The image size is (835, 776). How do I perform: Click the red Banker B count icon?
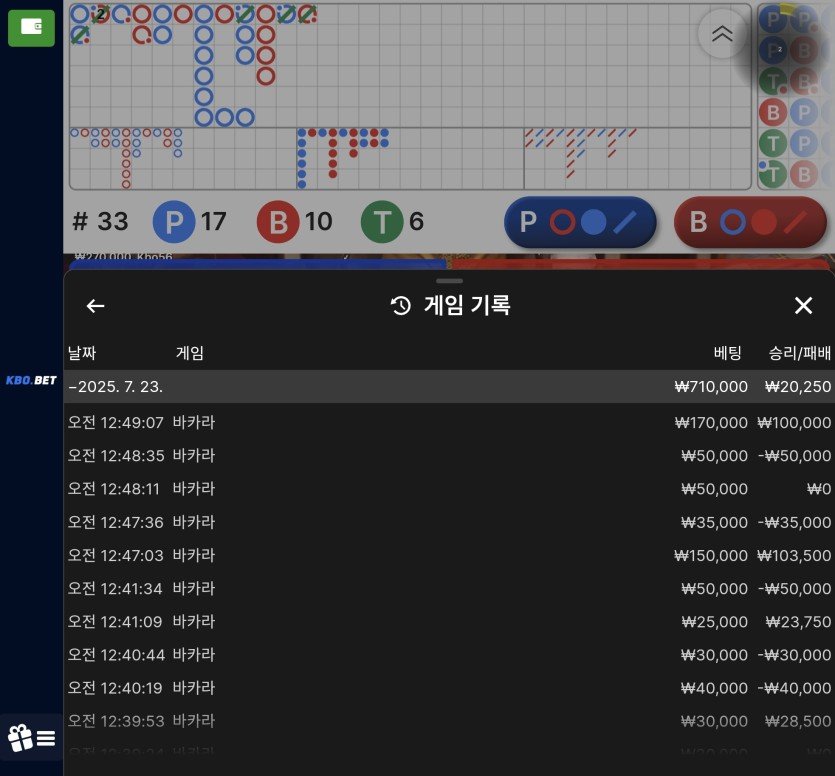tap(278, 222)
